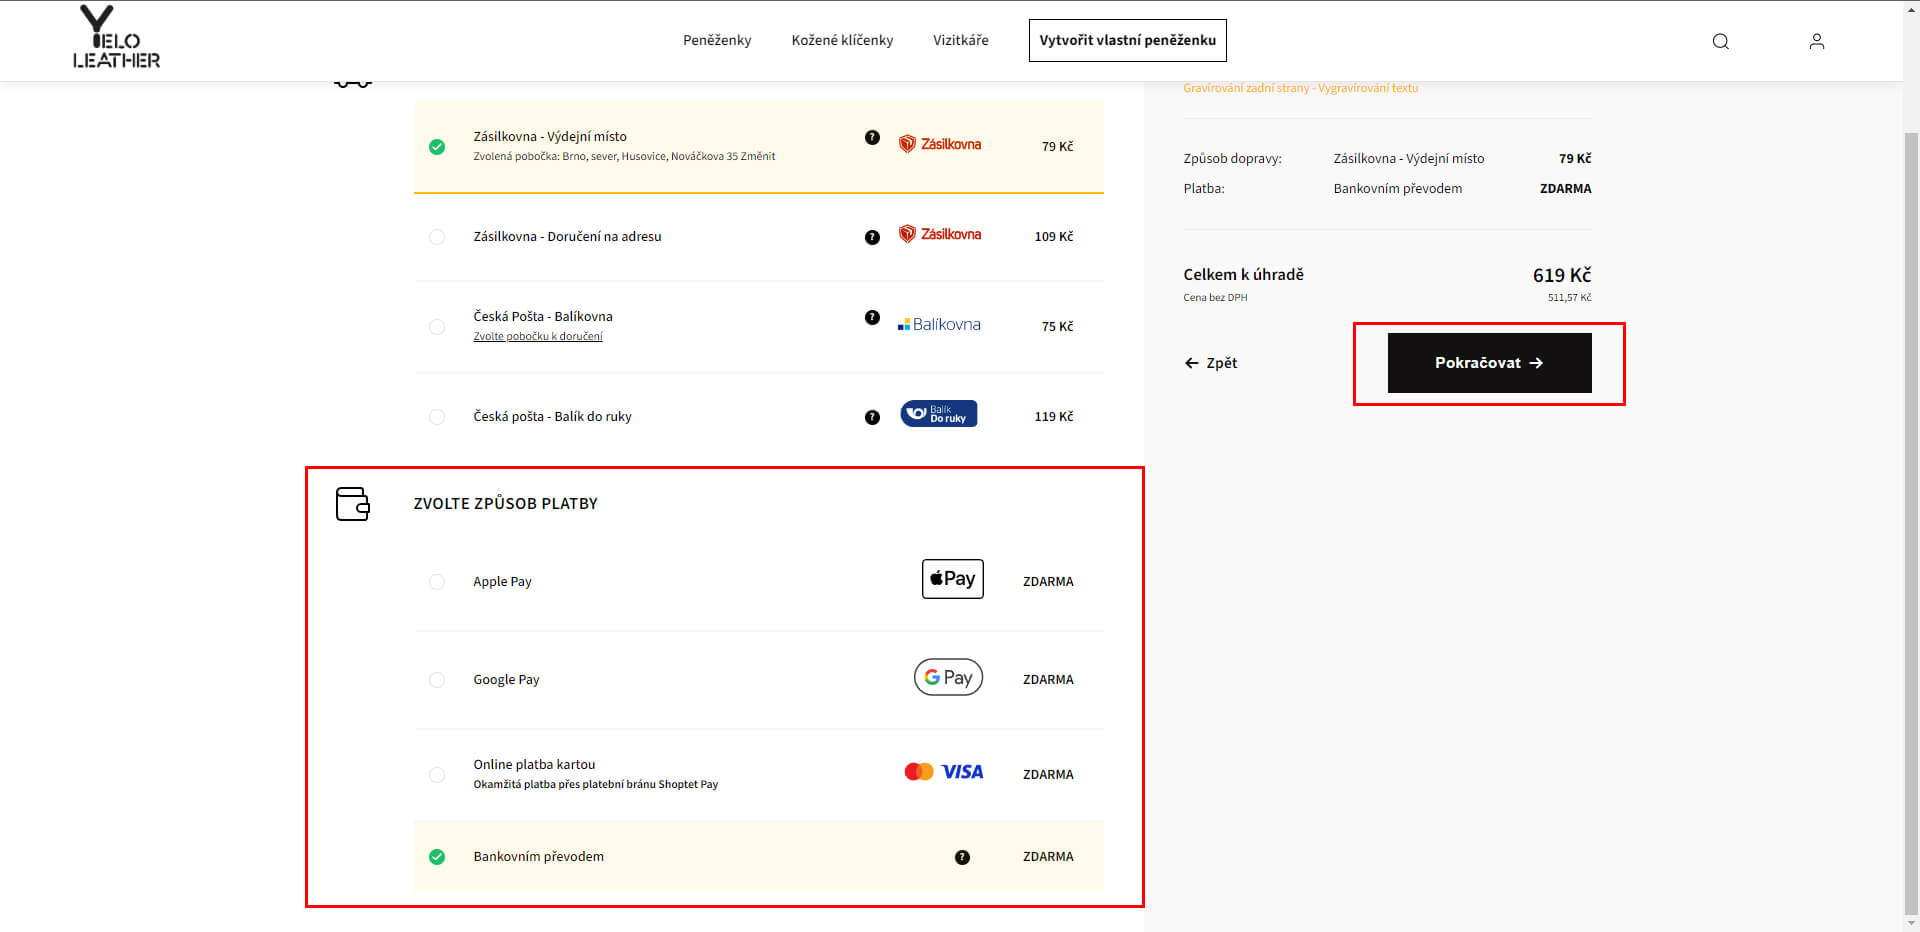1920x932 pixels.
Task: Open the Vizitkáře menu
Action: coord(960,40)
